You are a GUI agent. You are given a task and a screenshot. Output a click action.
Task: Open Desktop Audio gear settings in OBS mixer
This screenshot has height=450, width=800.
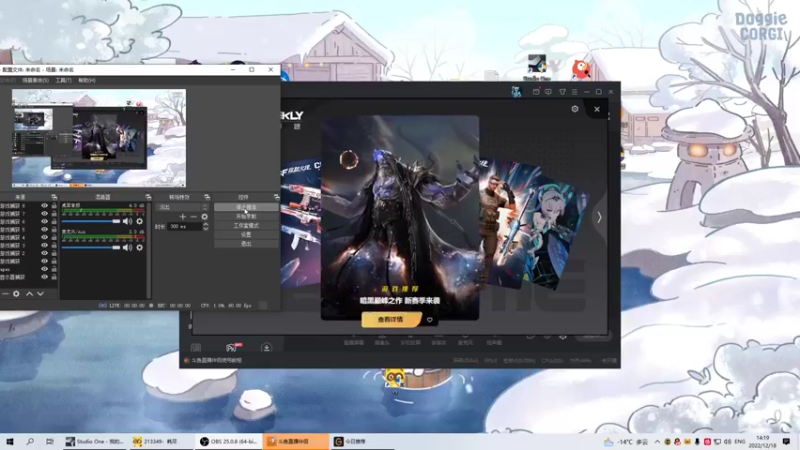[139, 221]
